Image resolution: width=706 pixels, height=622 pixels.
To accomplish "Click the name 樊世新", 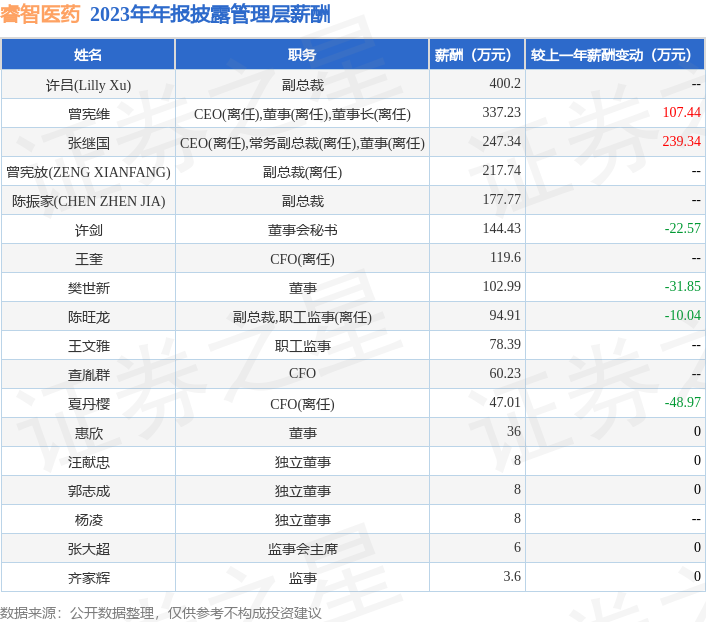I will (x=88, y=288).
